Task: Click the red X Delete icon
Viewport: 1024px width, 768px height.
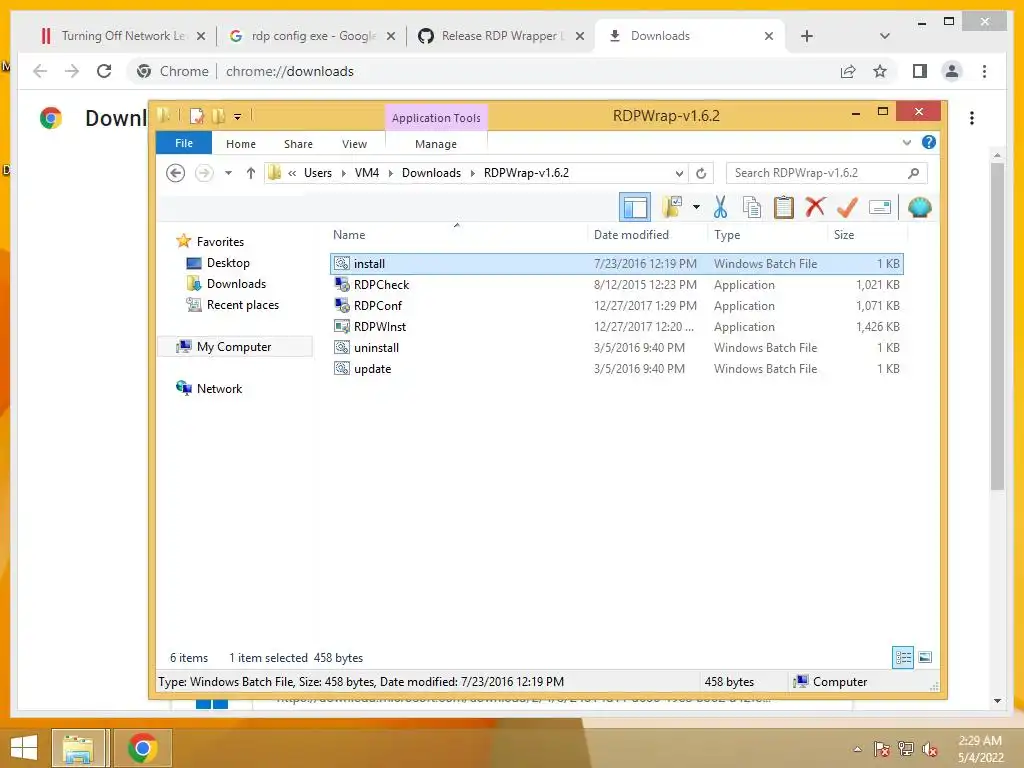Action: 815,207
